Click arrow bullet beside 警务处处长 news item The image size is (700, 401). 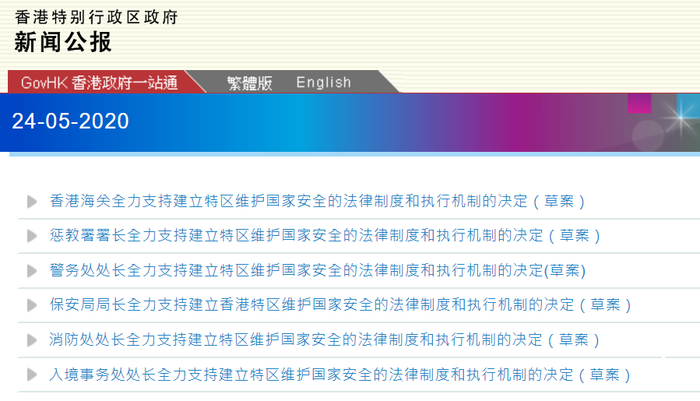(x=32, y=271)
